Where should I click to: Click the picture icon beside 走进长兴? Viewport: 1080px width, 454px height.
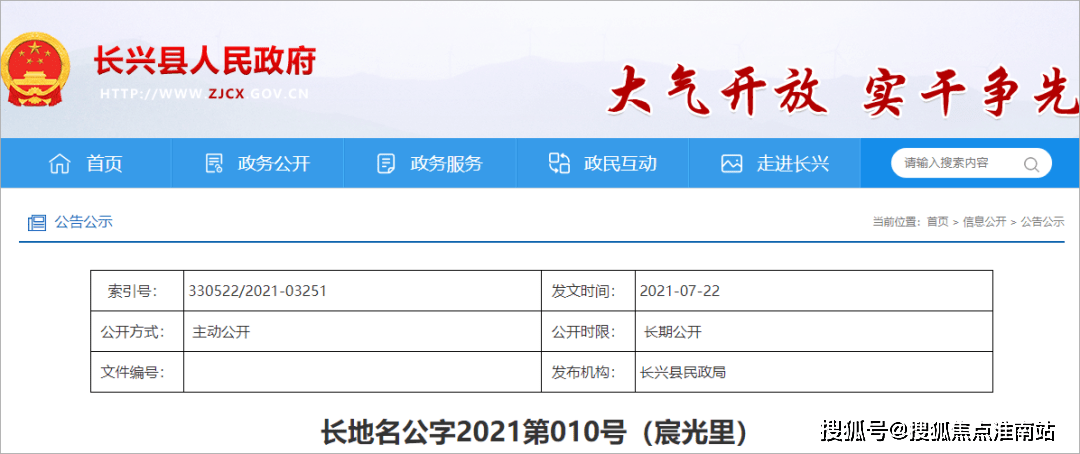point(731,164)
